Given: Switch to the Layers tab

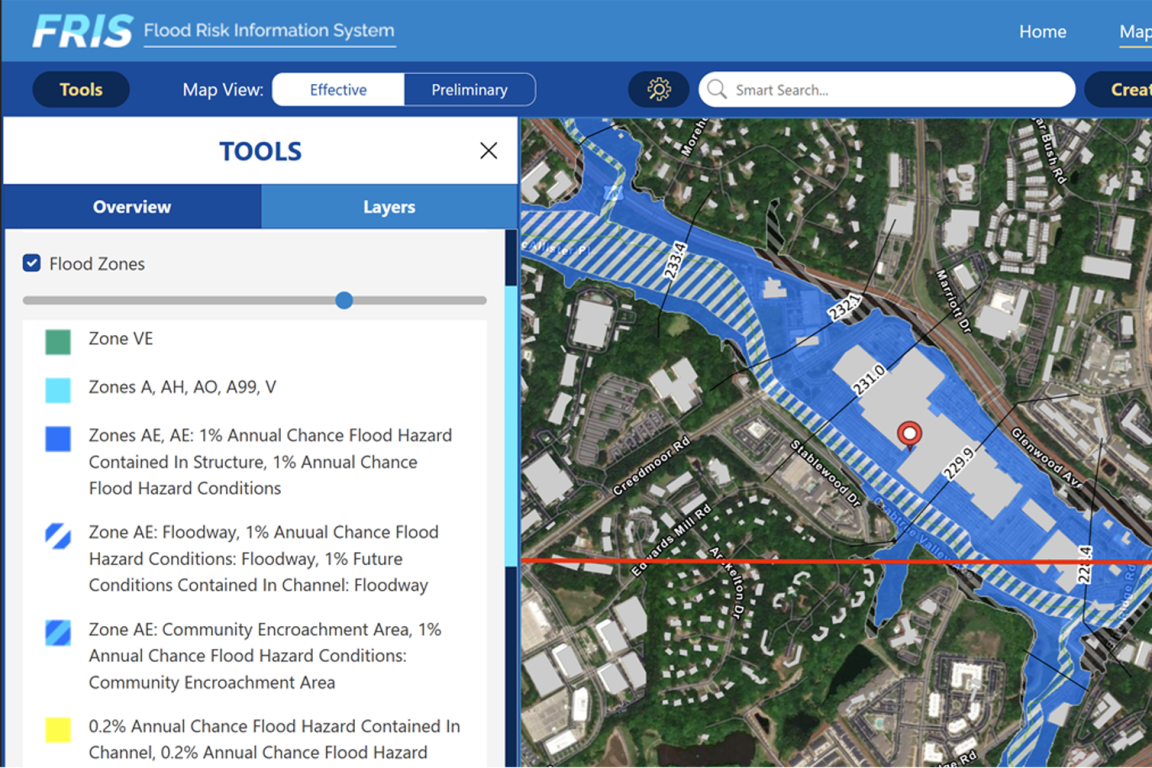Looking at the screenshot, I should 389,207.
